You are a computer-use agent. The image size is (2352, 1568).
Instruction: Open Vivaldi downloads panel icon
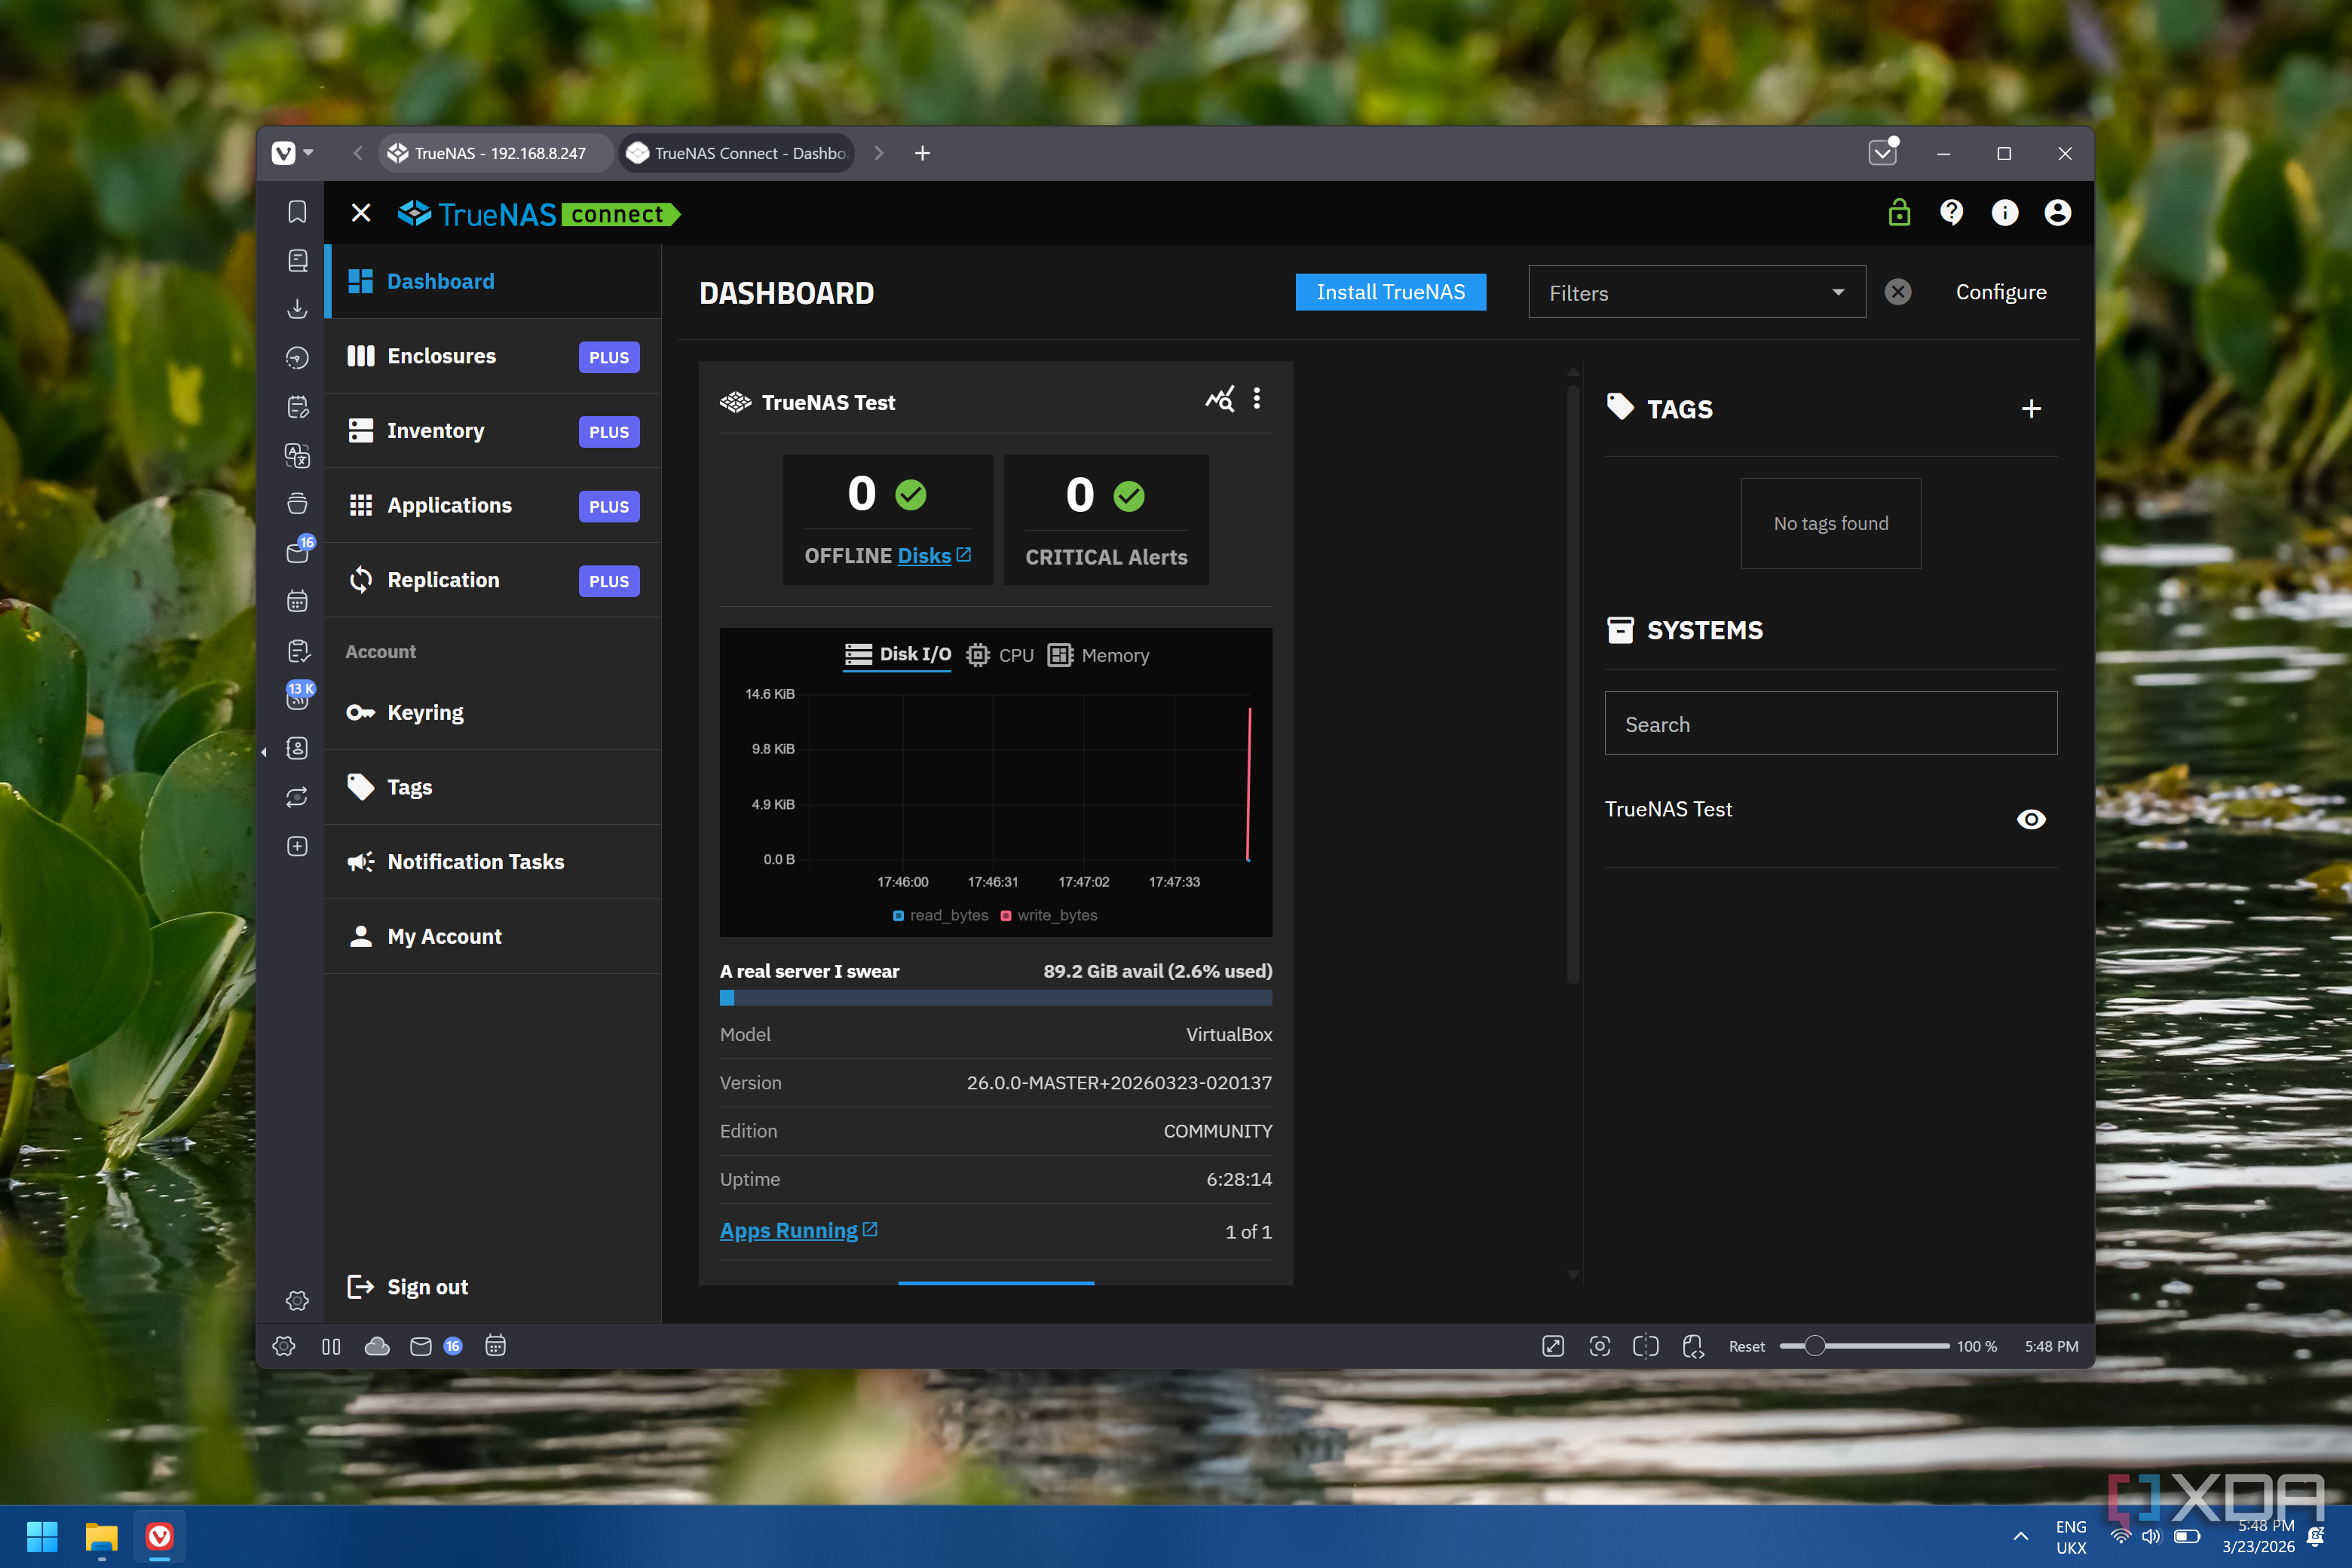click(297, 309)
